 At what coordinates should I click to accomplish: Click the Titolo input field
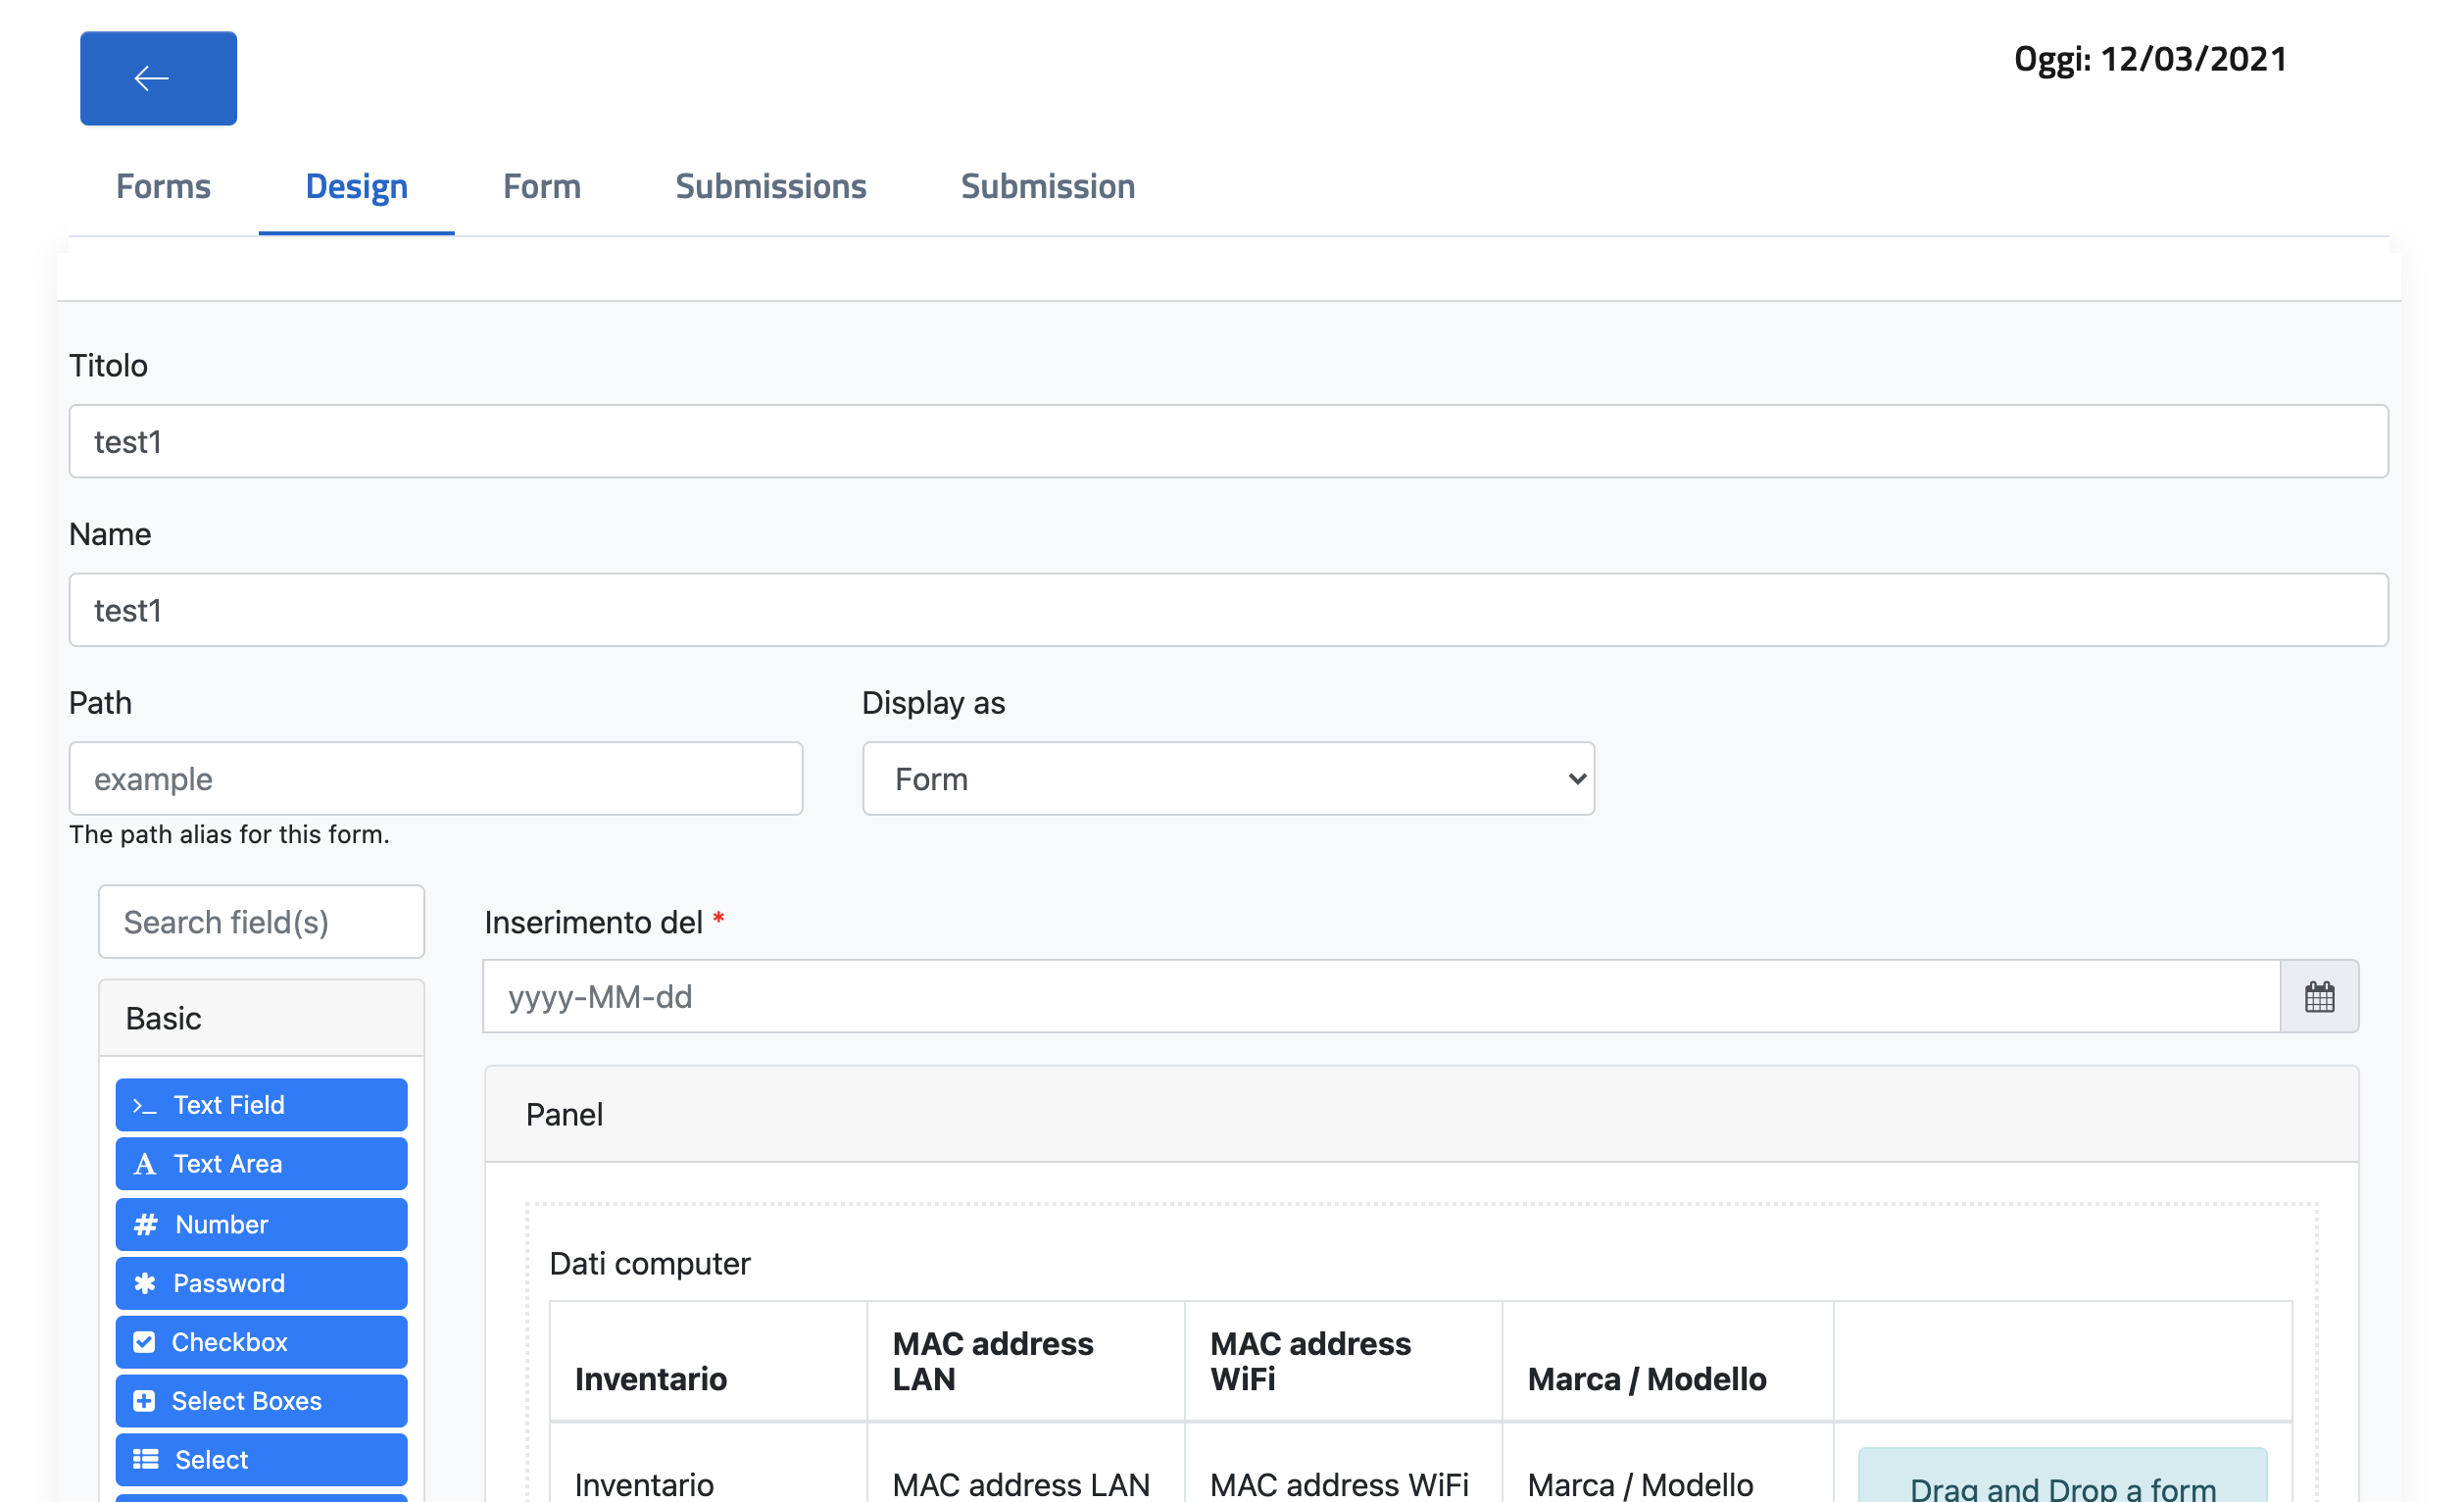pyautogui.click(x=1227, y=441)
